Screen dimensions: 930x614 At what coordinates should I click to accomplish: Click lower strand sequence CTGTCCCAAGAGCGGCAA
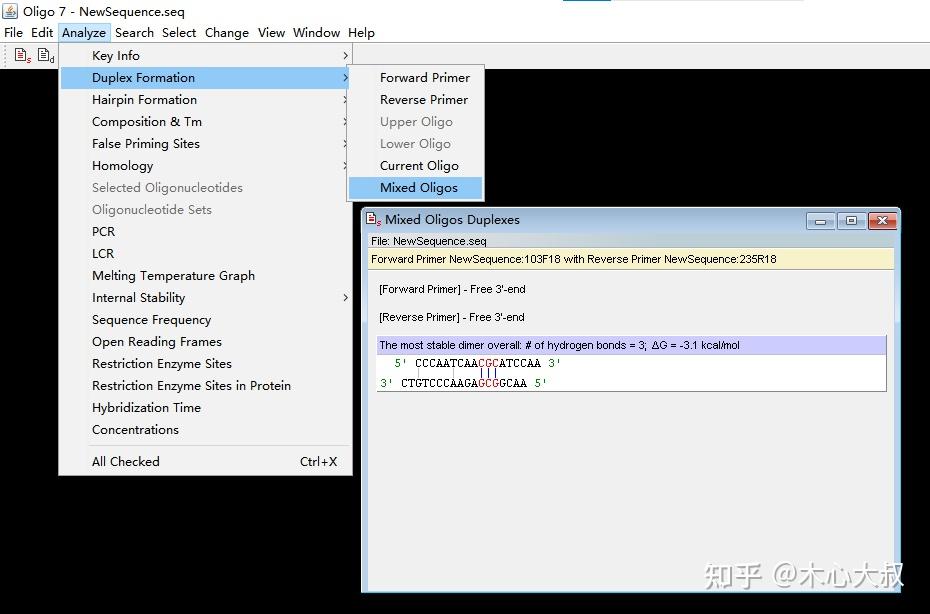(x=464, y=383)
